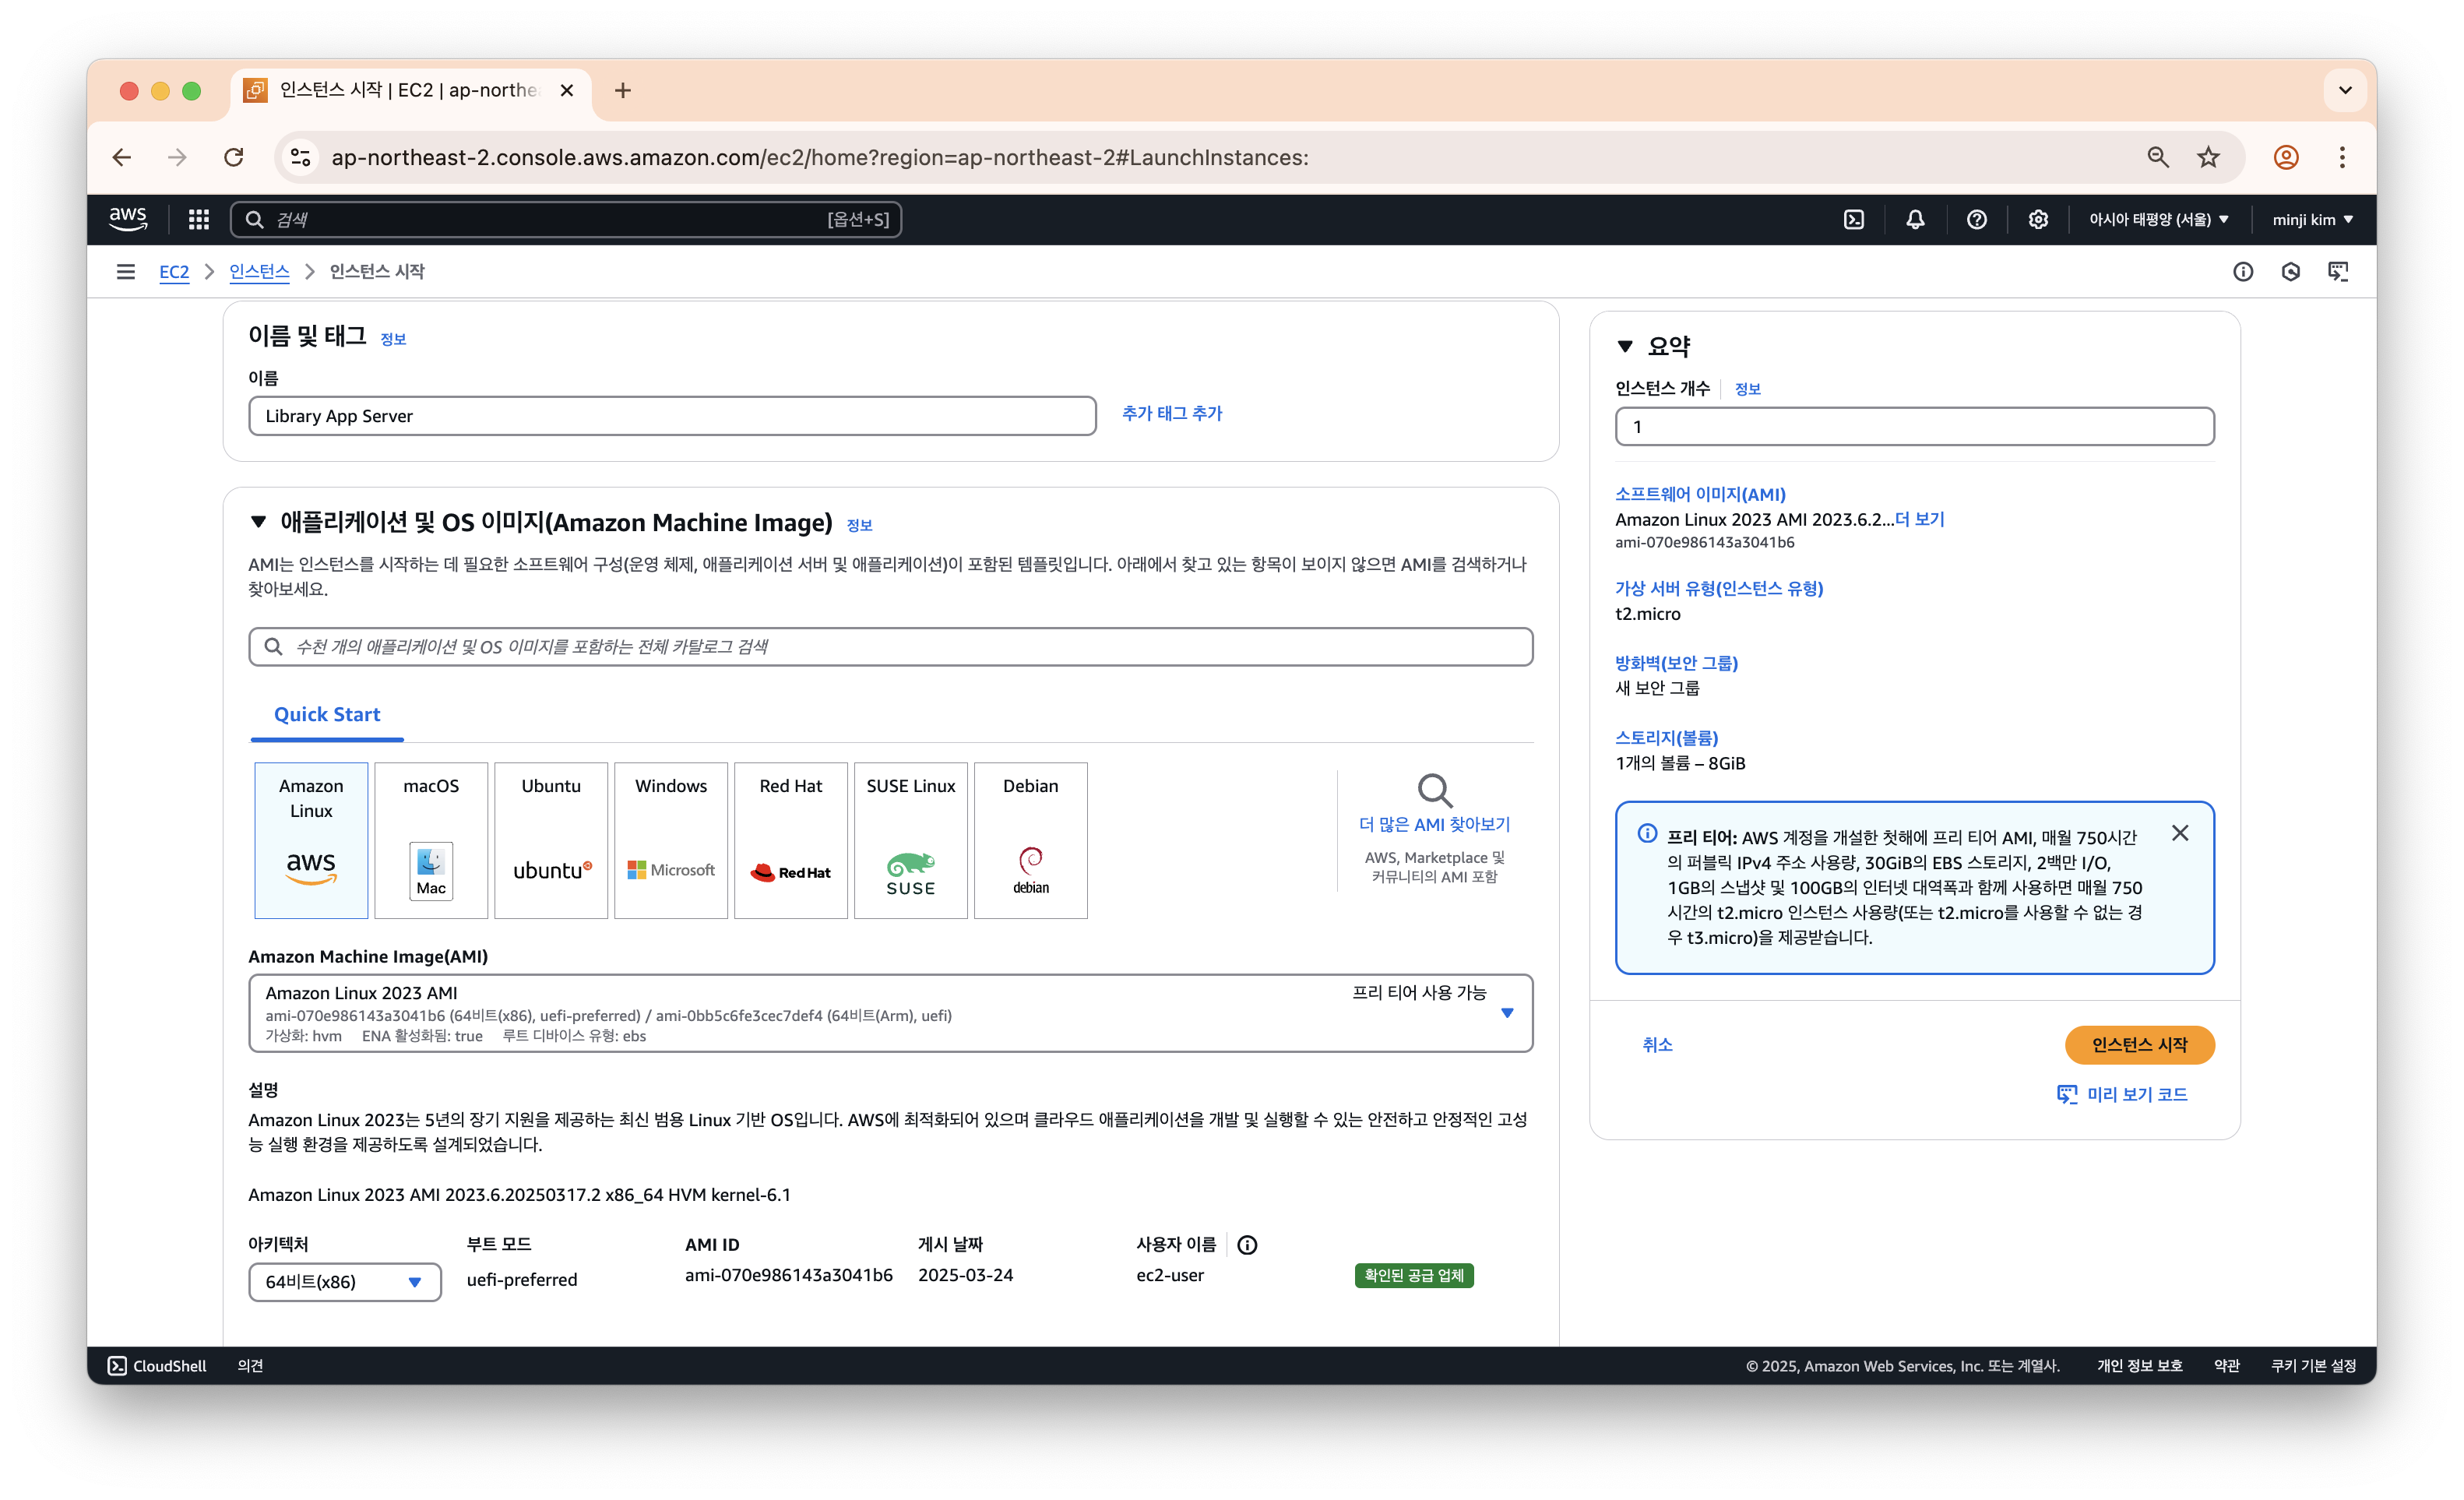This screenshot has height=1500, width=2464.
Task: Click the info icon next to 사용자 이름
Action: tap(1247, 1245)
